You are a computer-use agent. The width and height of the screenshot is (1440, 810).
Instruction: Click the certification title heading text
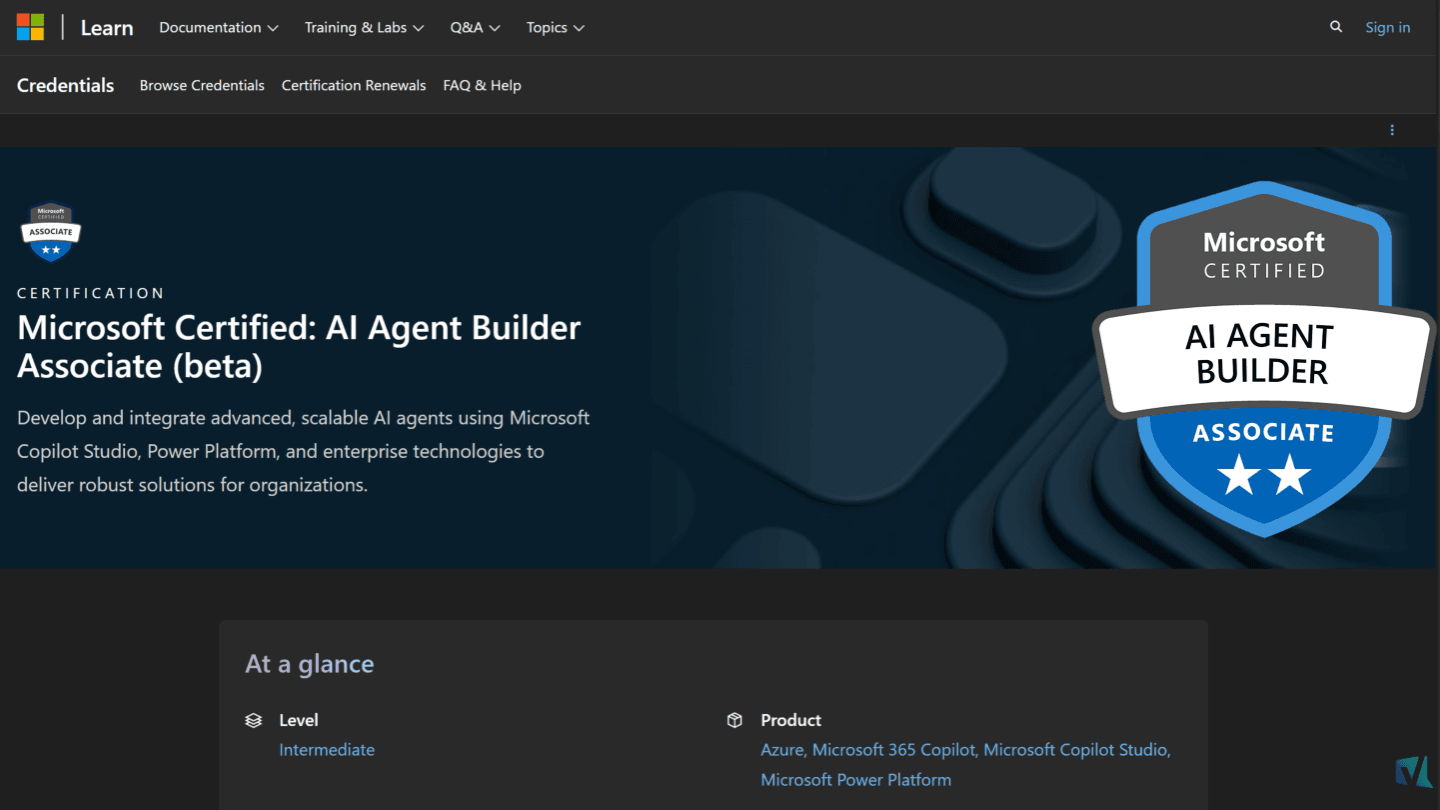(x=299, y=347)
